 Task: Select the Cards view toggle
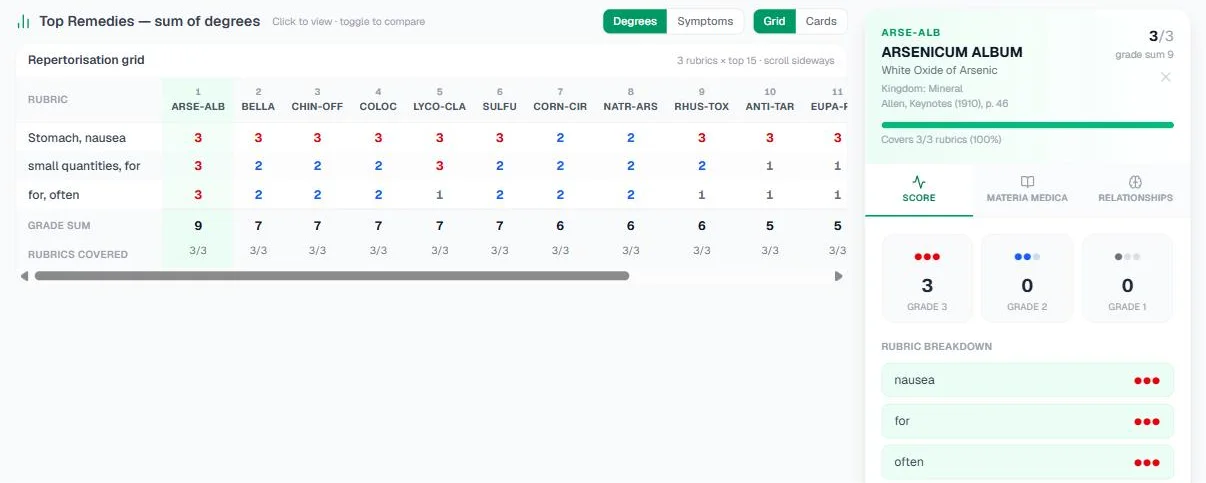(821, 21)
